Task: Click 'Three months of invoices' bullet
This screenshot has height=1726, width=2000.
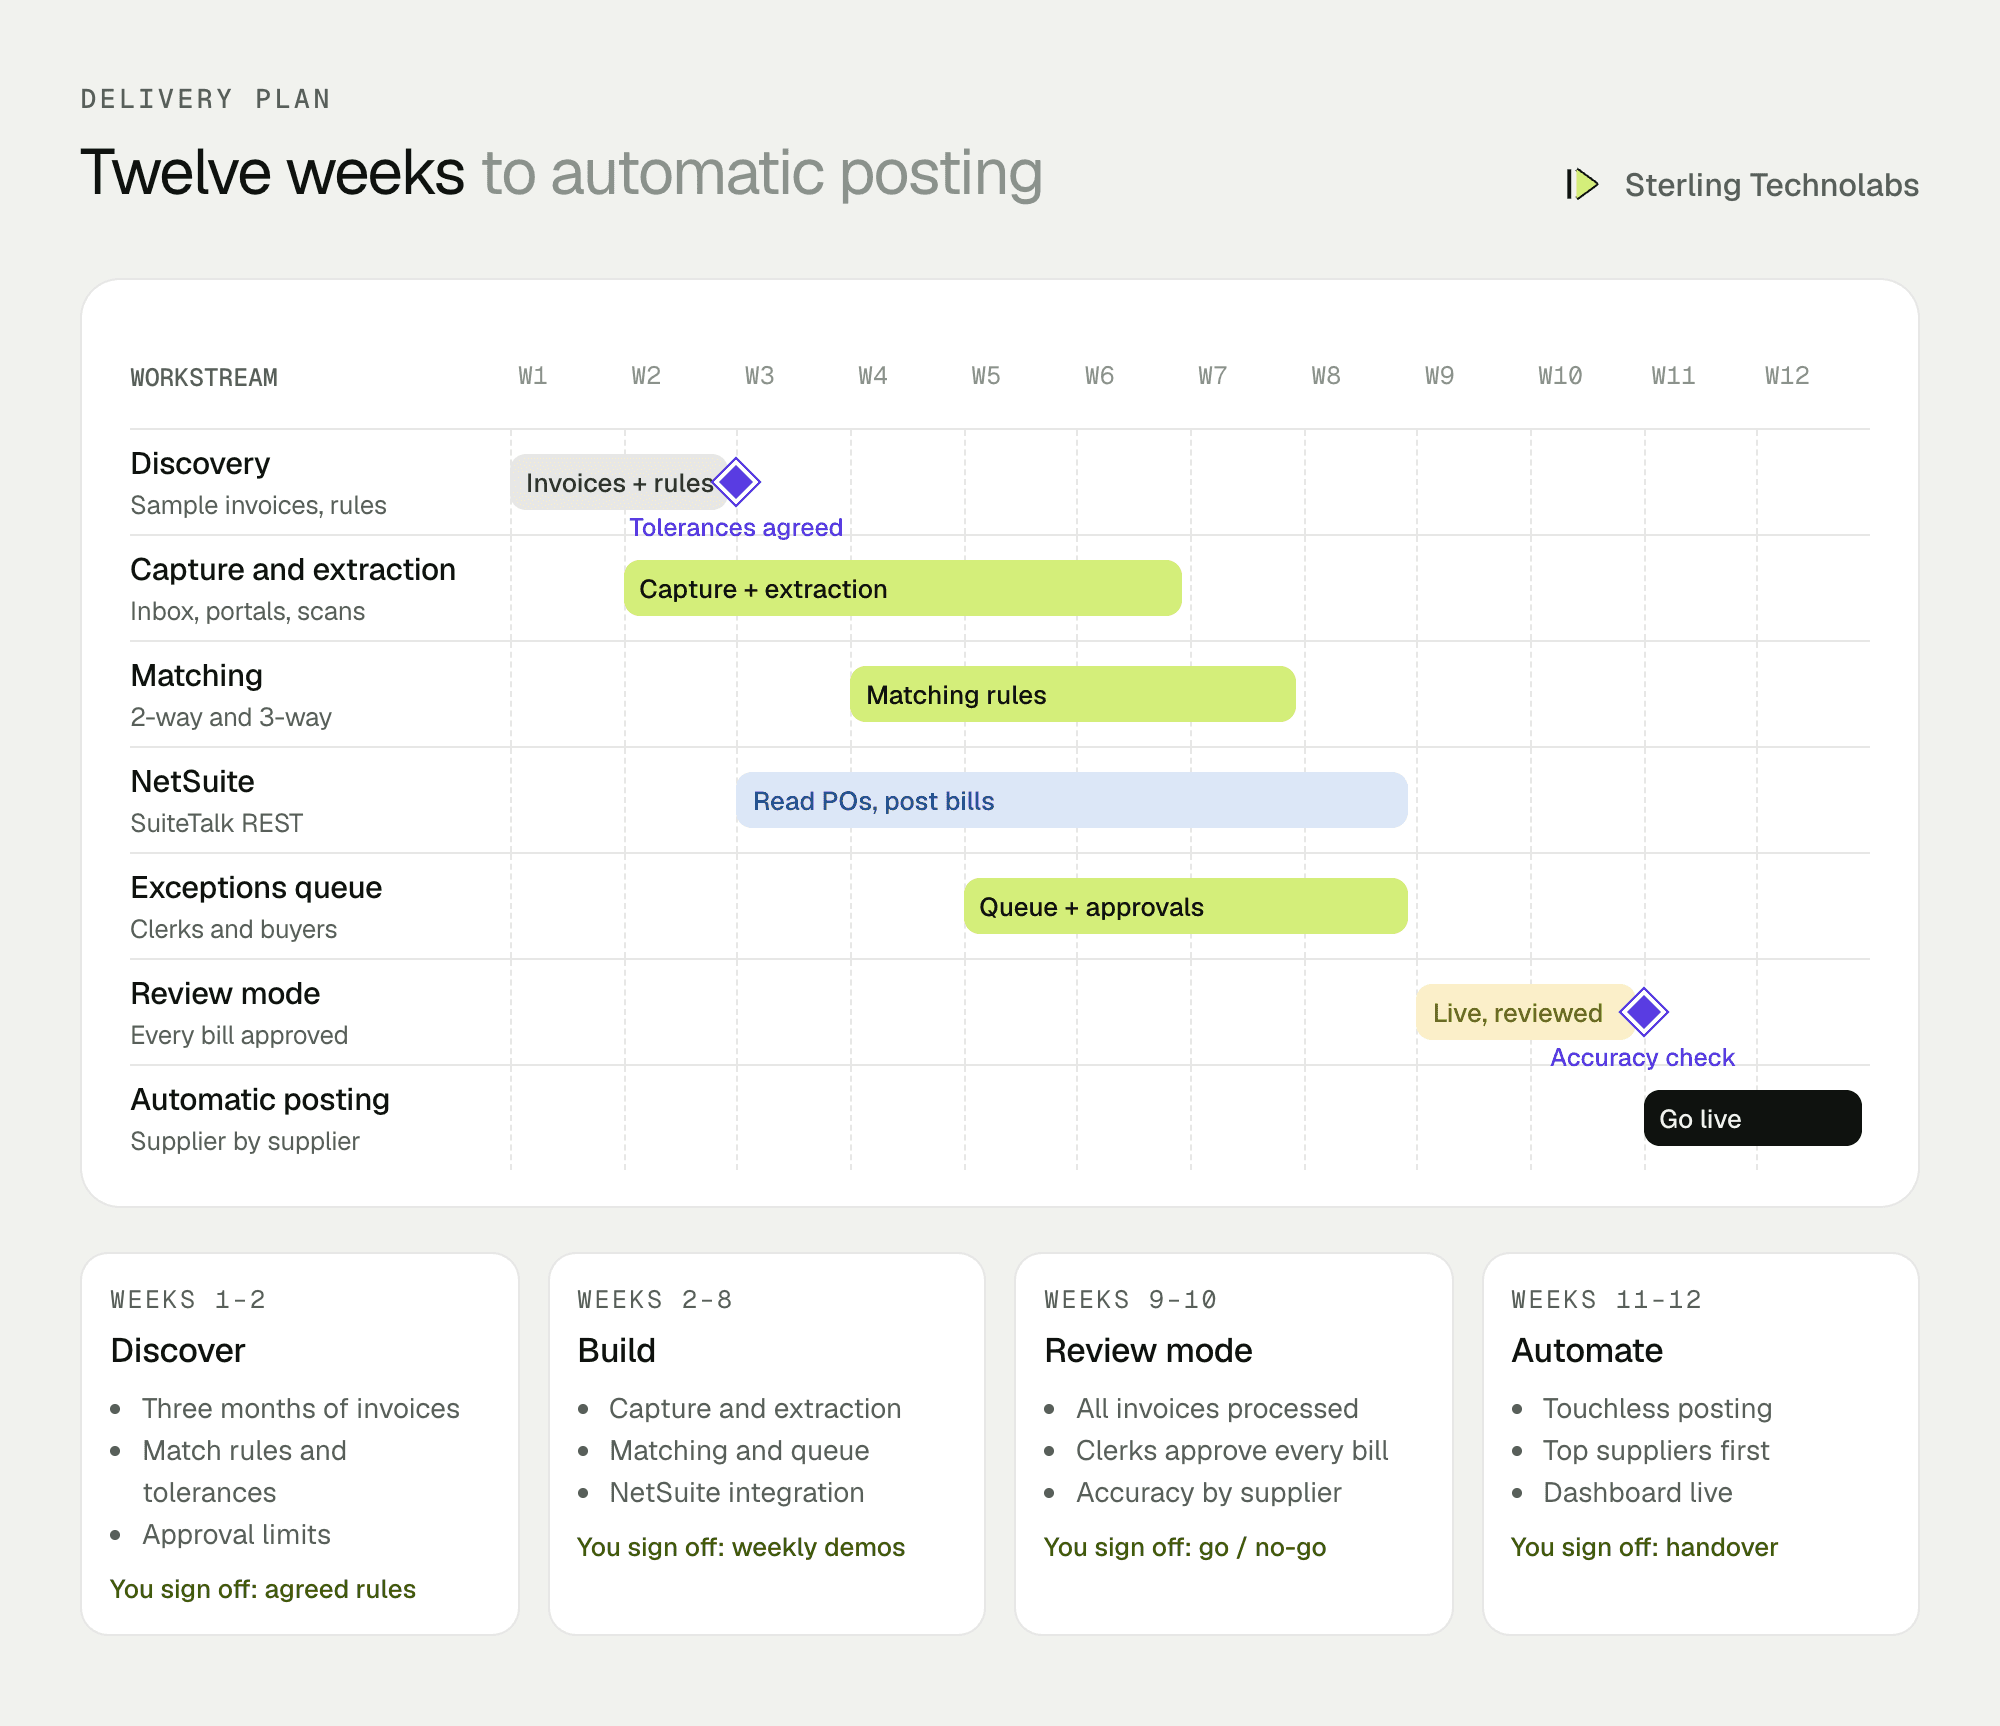Action: click(x=301, y=1408)
